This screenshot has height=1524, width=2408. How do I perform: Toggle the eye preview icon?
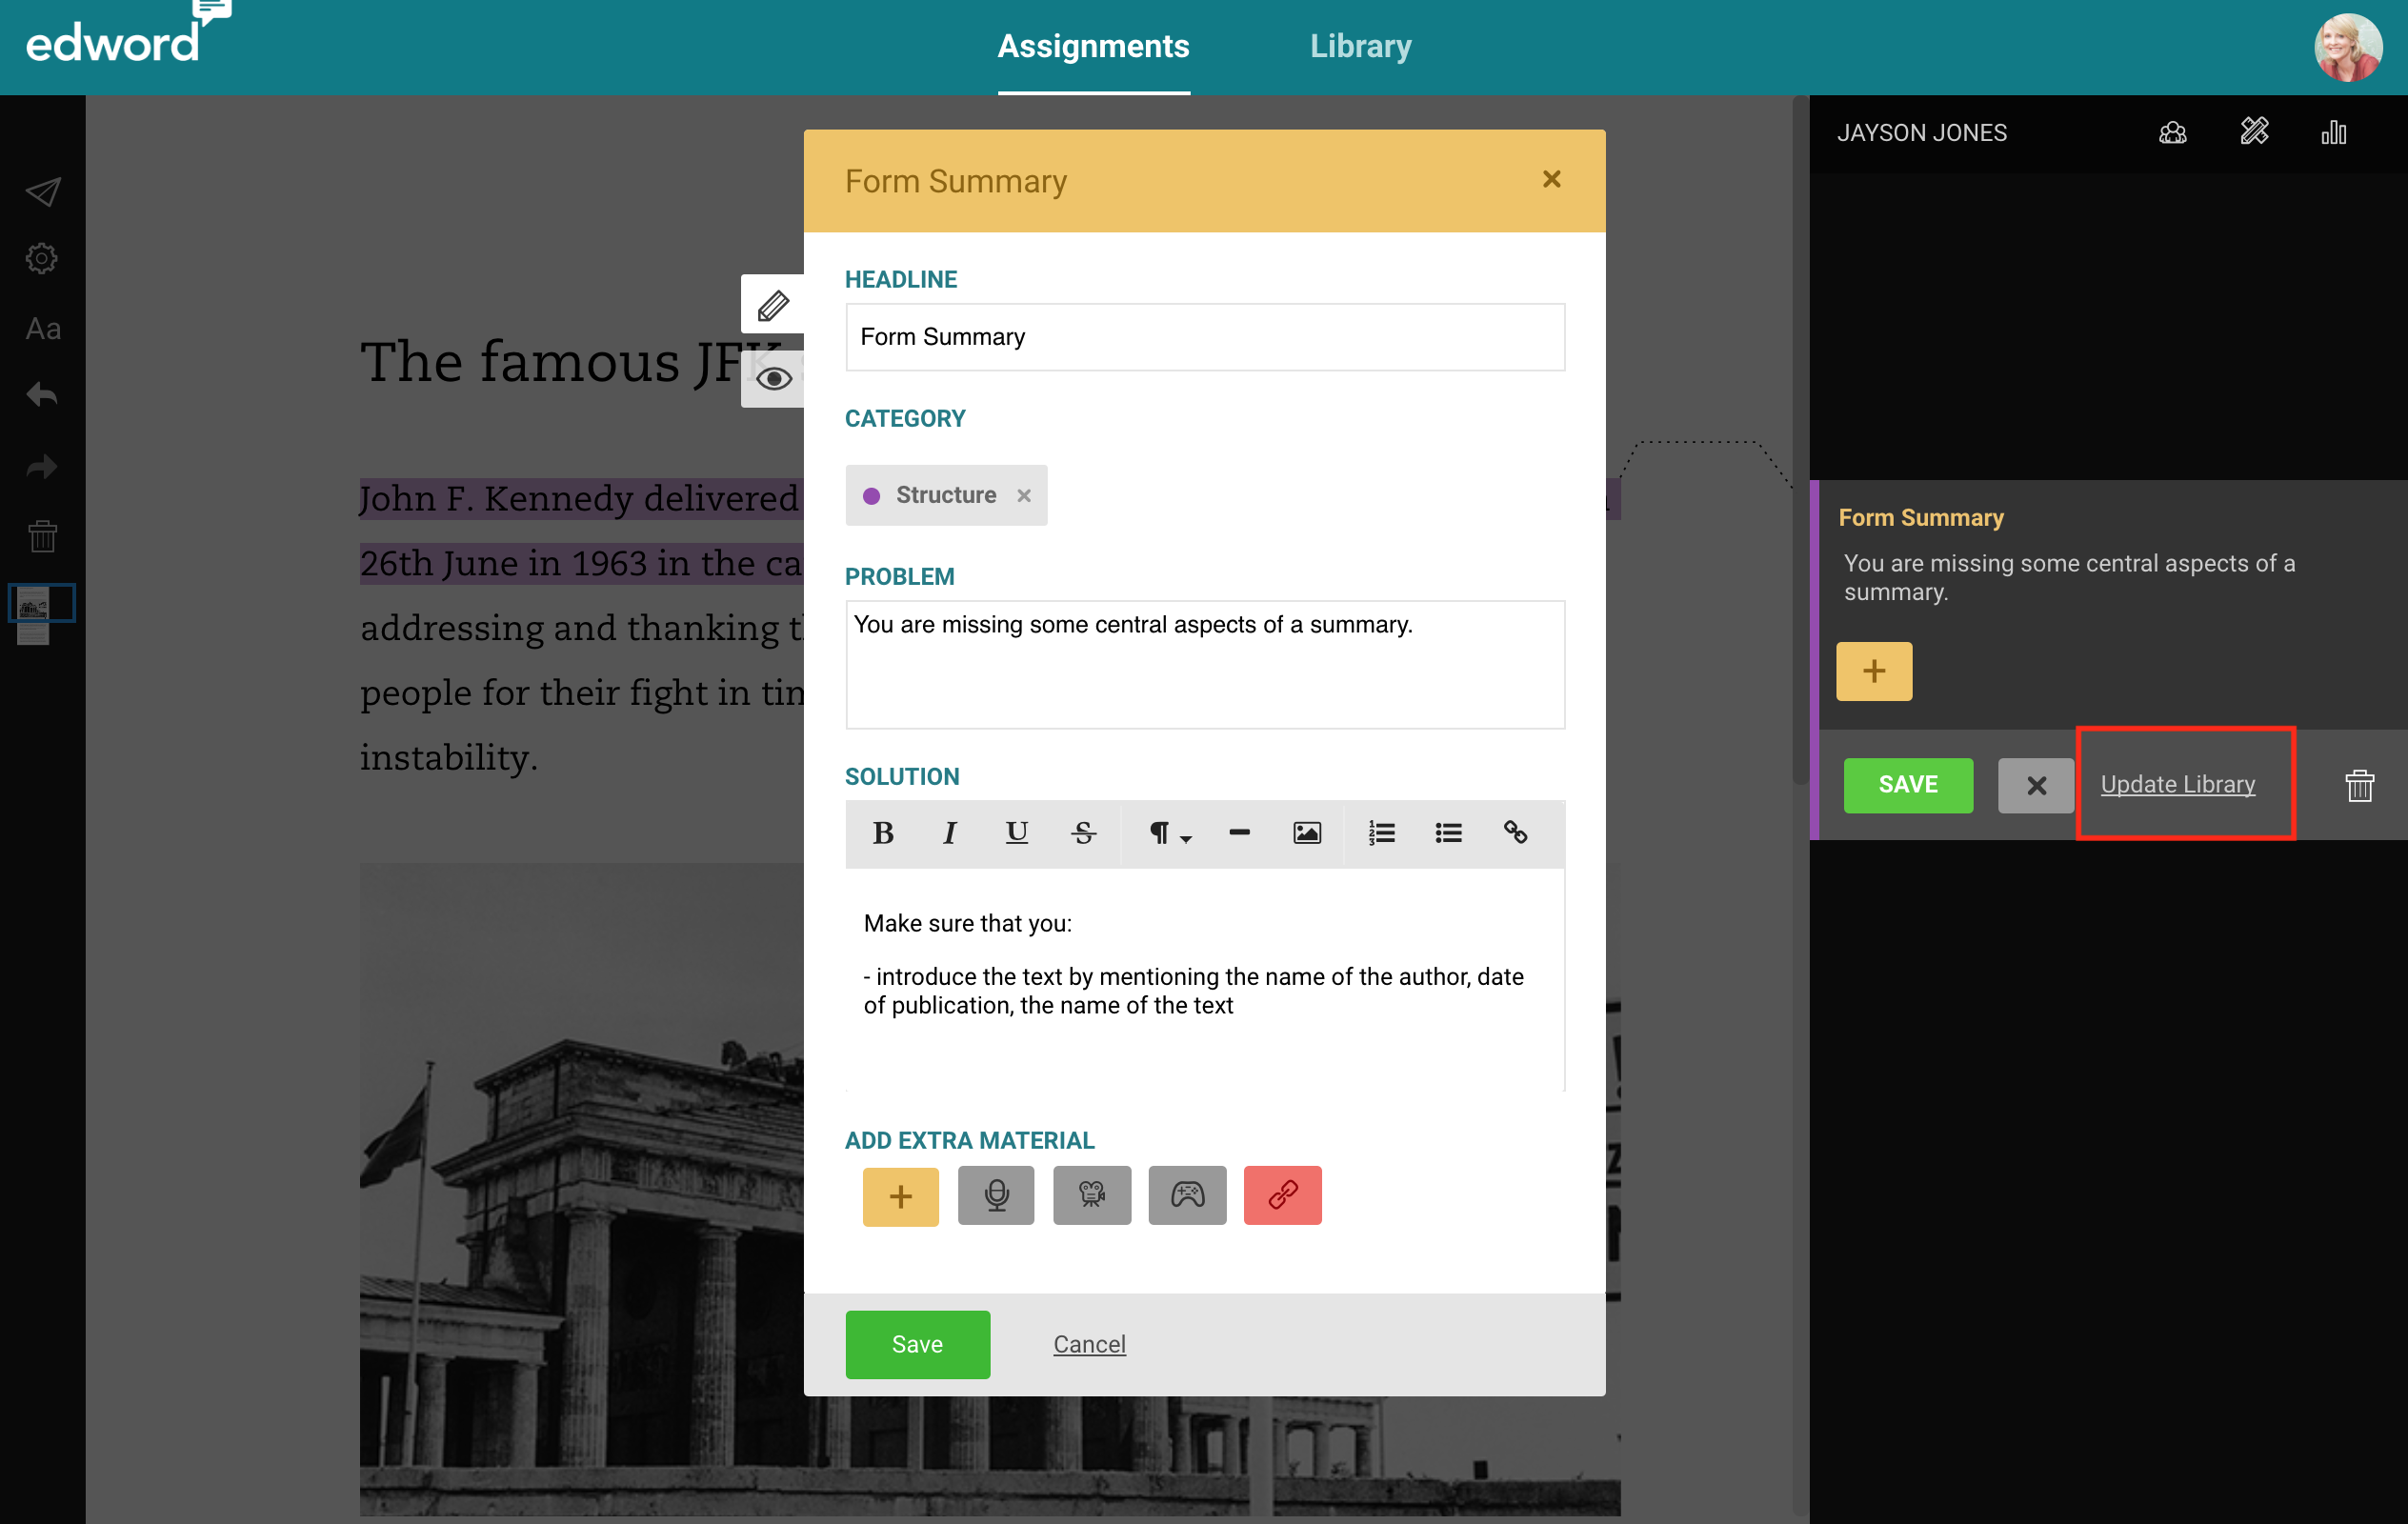point(773,379)
